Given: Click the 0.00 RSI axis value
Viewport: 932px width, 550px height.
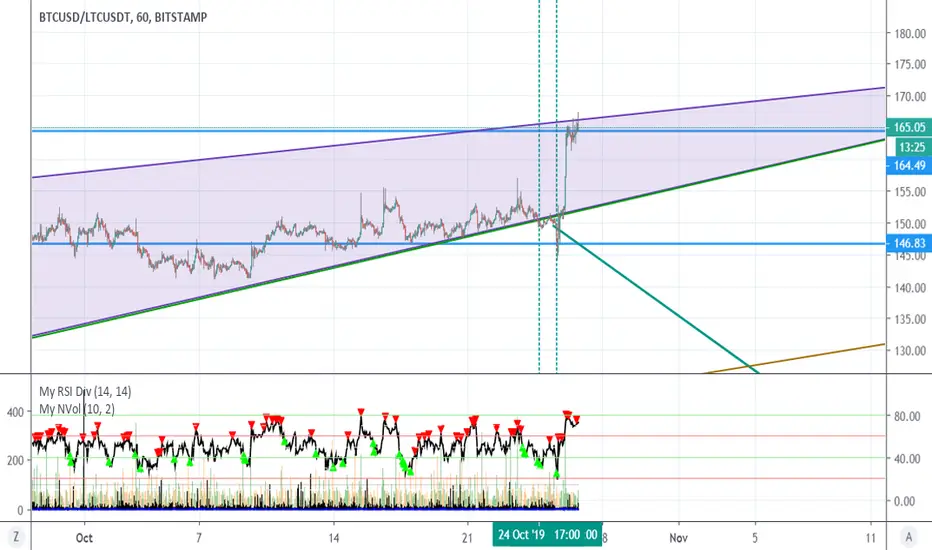Looking at the screenshot, I should coord(905,501).
